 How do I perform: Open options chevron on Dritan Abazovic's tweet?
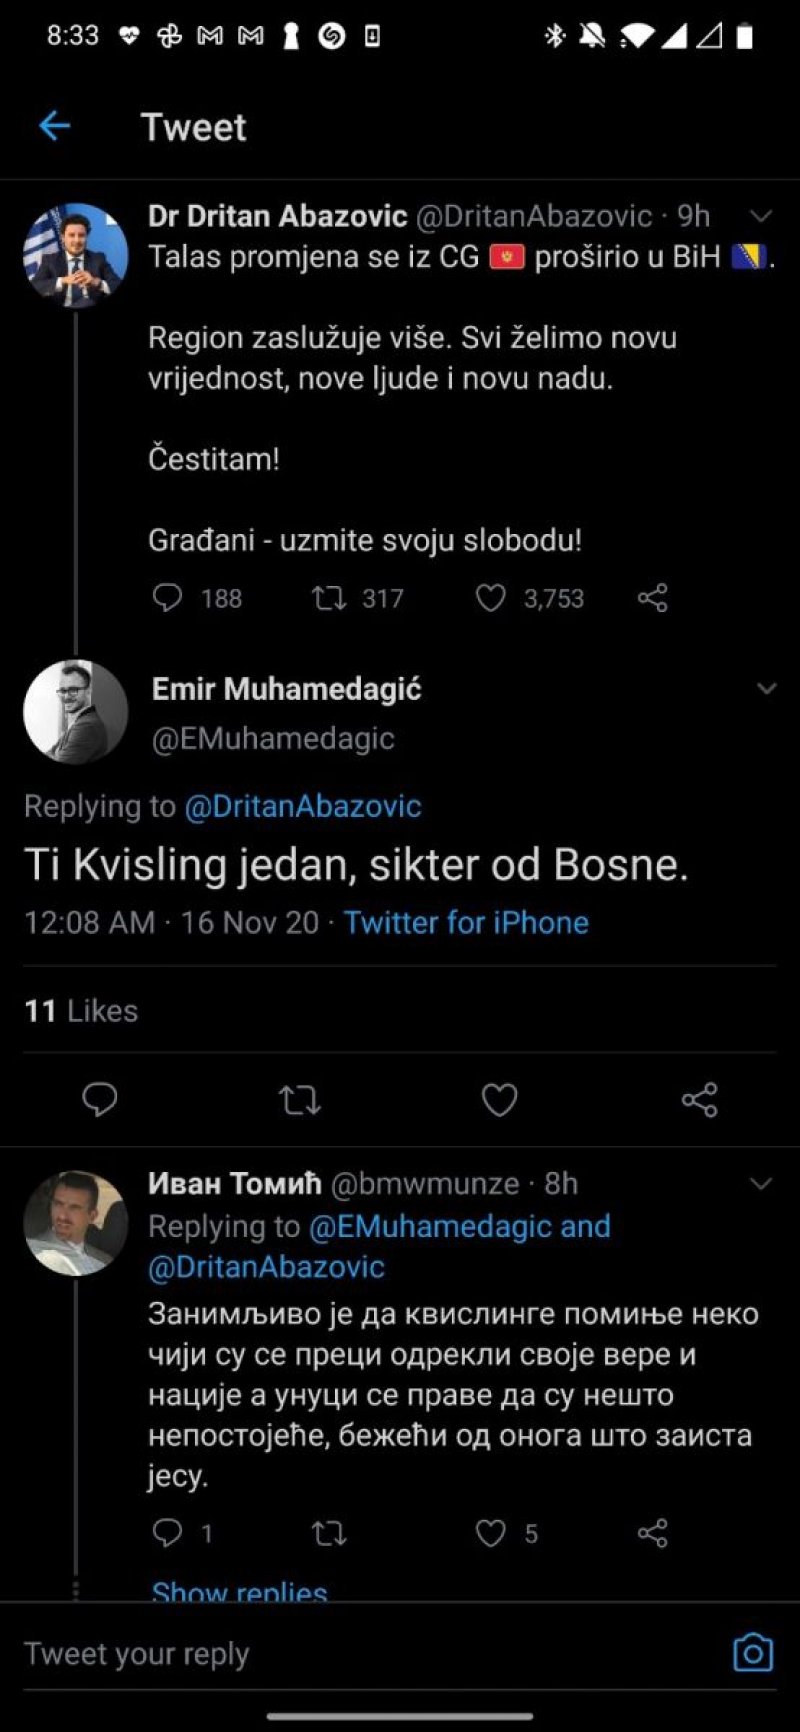pyautogui.click(x=761, y=216)
